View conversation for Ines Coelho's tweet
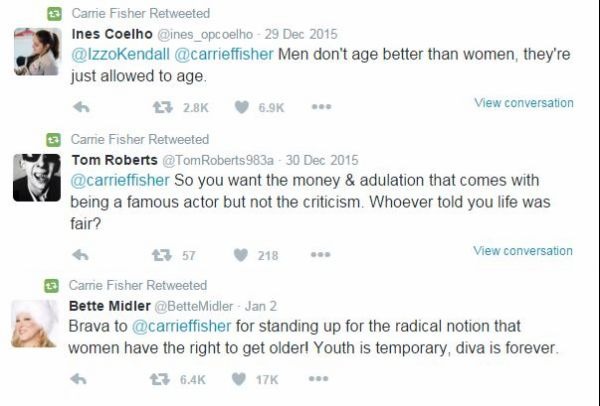Viewport: 600px width, 406px height. (523, 103)
